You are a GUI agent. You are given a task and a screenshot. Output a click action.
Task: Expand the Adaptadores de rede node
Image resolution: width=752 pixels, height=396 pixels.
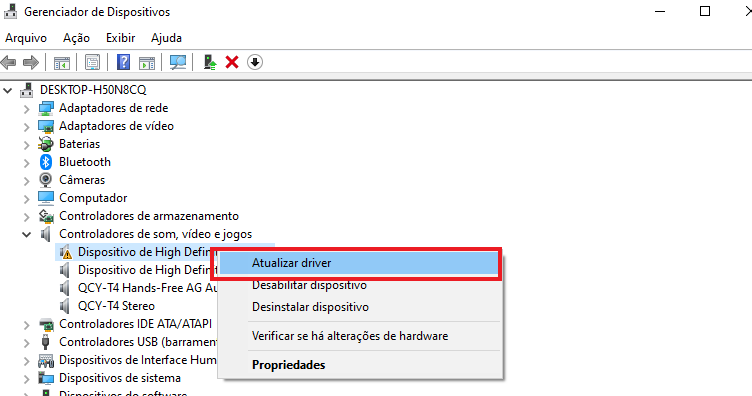(26, 109)
